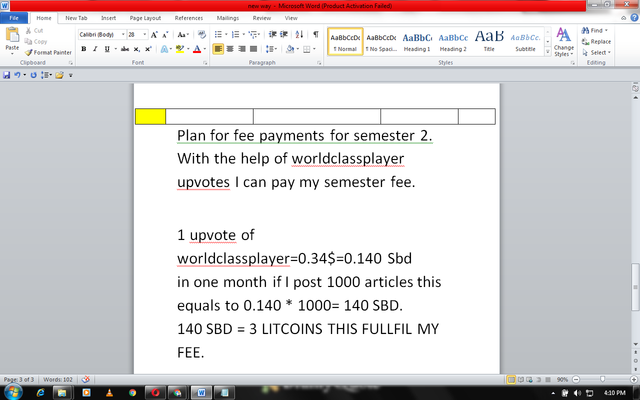Click the zoom slider handle
The width and height of the screenshot is (640, 400).
602,380
